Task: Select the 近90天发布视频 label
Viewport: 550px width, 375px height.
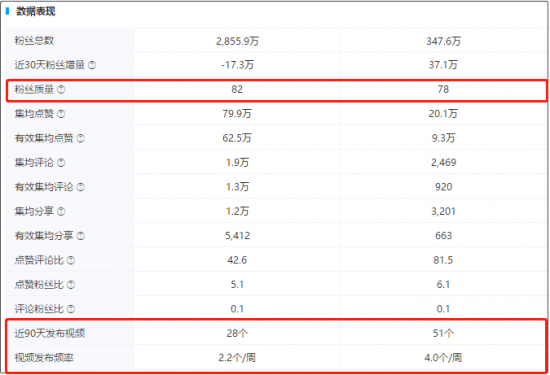Action: pos(49,333)
